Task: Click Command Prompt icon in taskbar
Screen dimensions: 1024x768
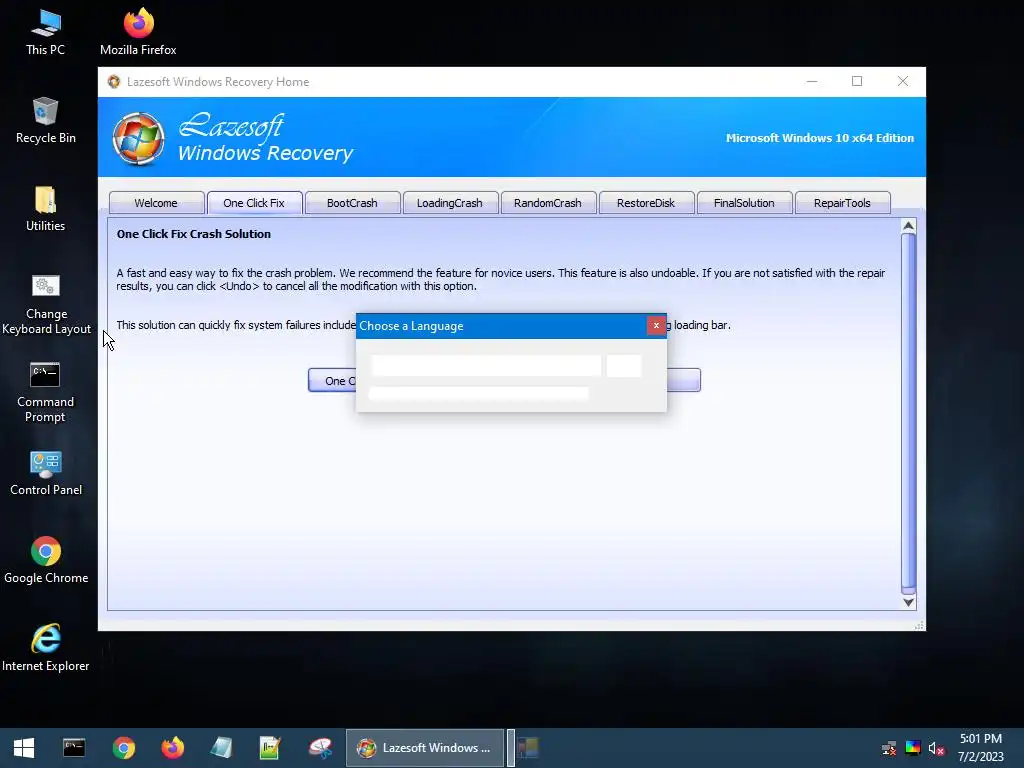Action: (x=74, y=748)
